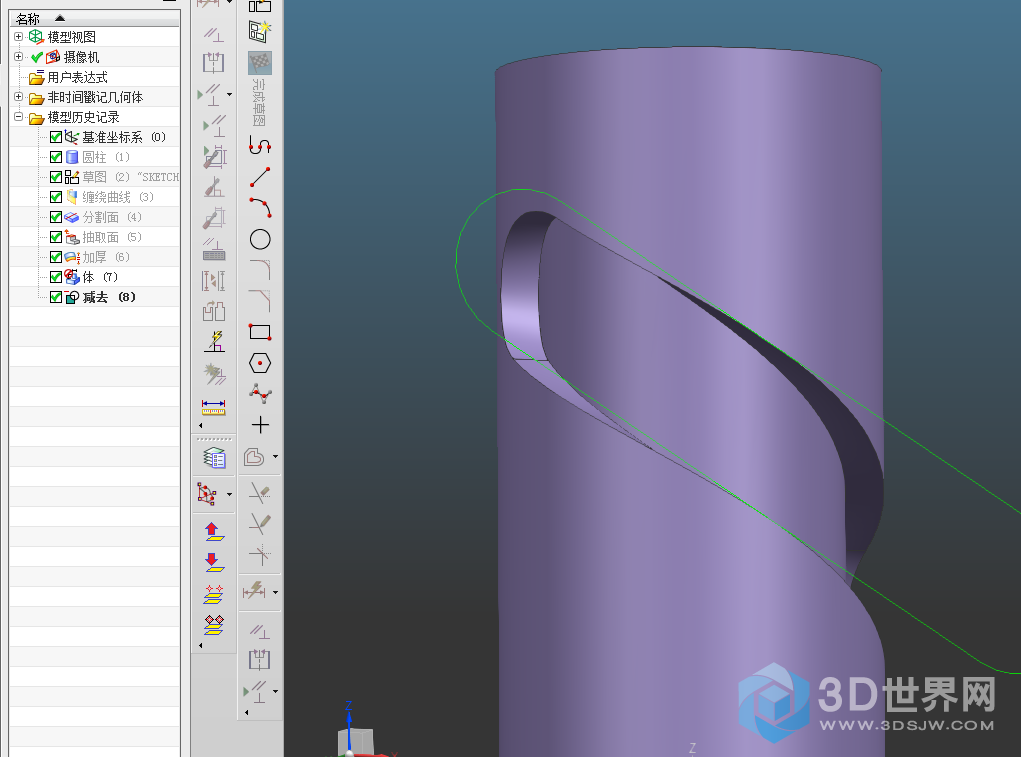Select the 体 (7) feature
1021x757 pixels.
(x=100, y=277)
